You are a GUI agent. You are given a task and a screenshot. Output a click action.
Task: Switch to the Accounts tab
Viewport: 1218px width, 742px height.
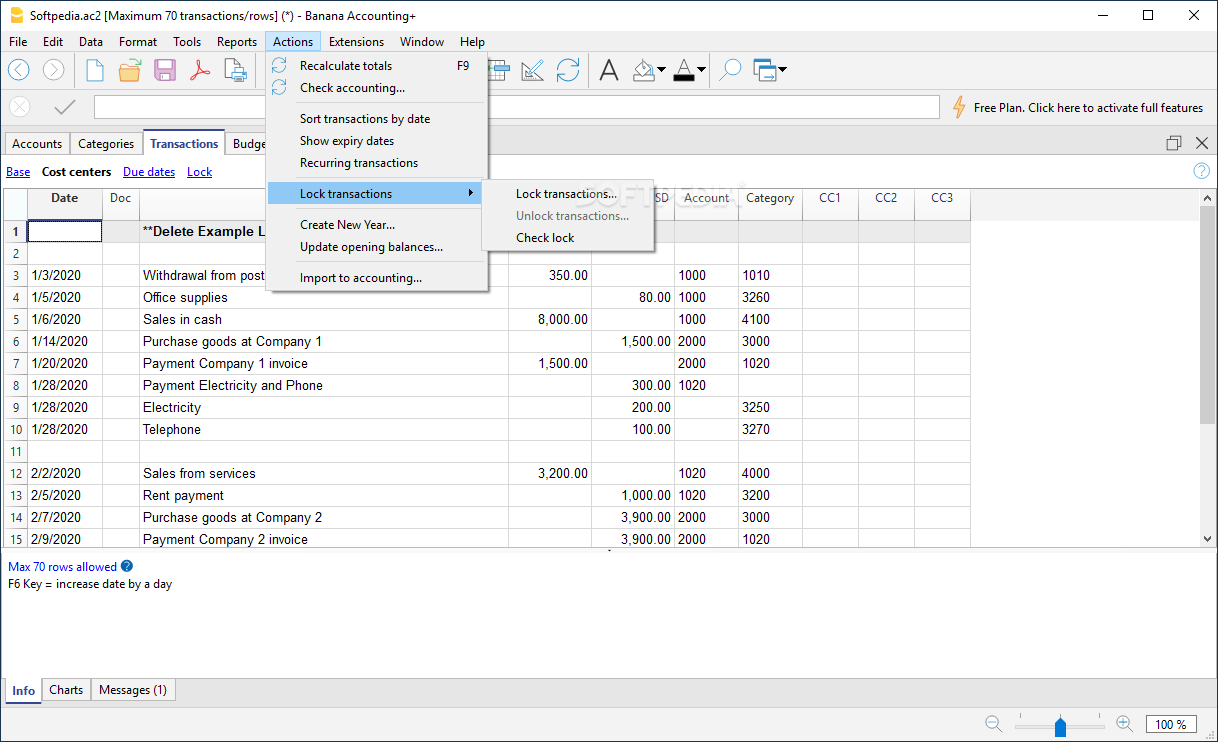[37, 144]
